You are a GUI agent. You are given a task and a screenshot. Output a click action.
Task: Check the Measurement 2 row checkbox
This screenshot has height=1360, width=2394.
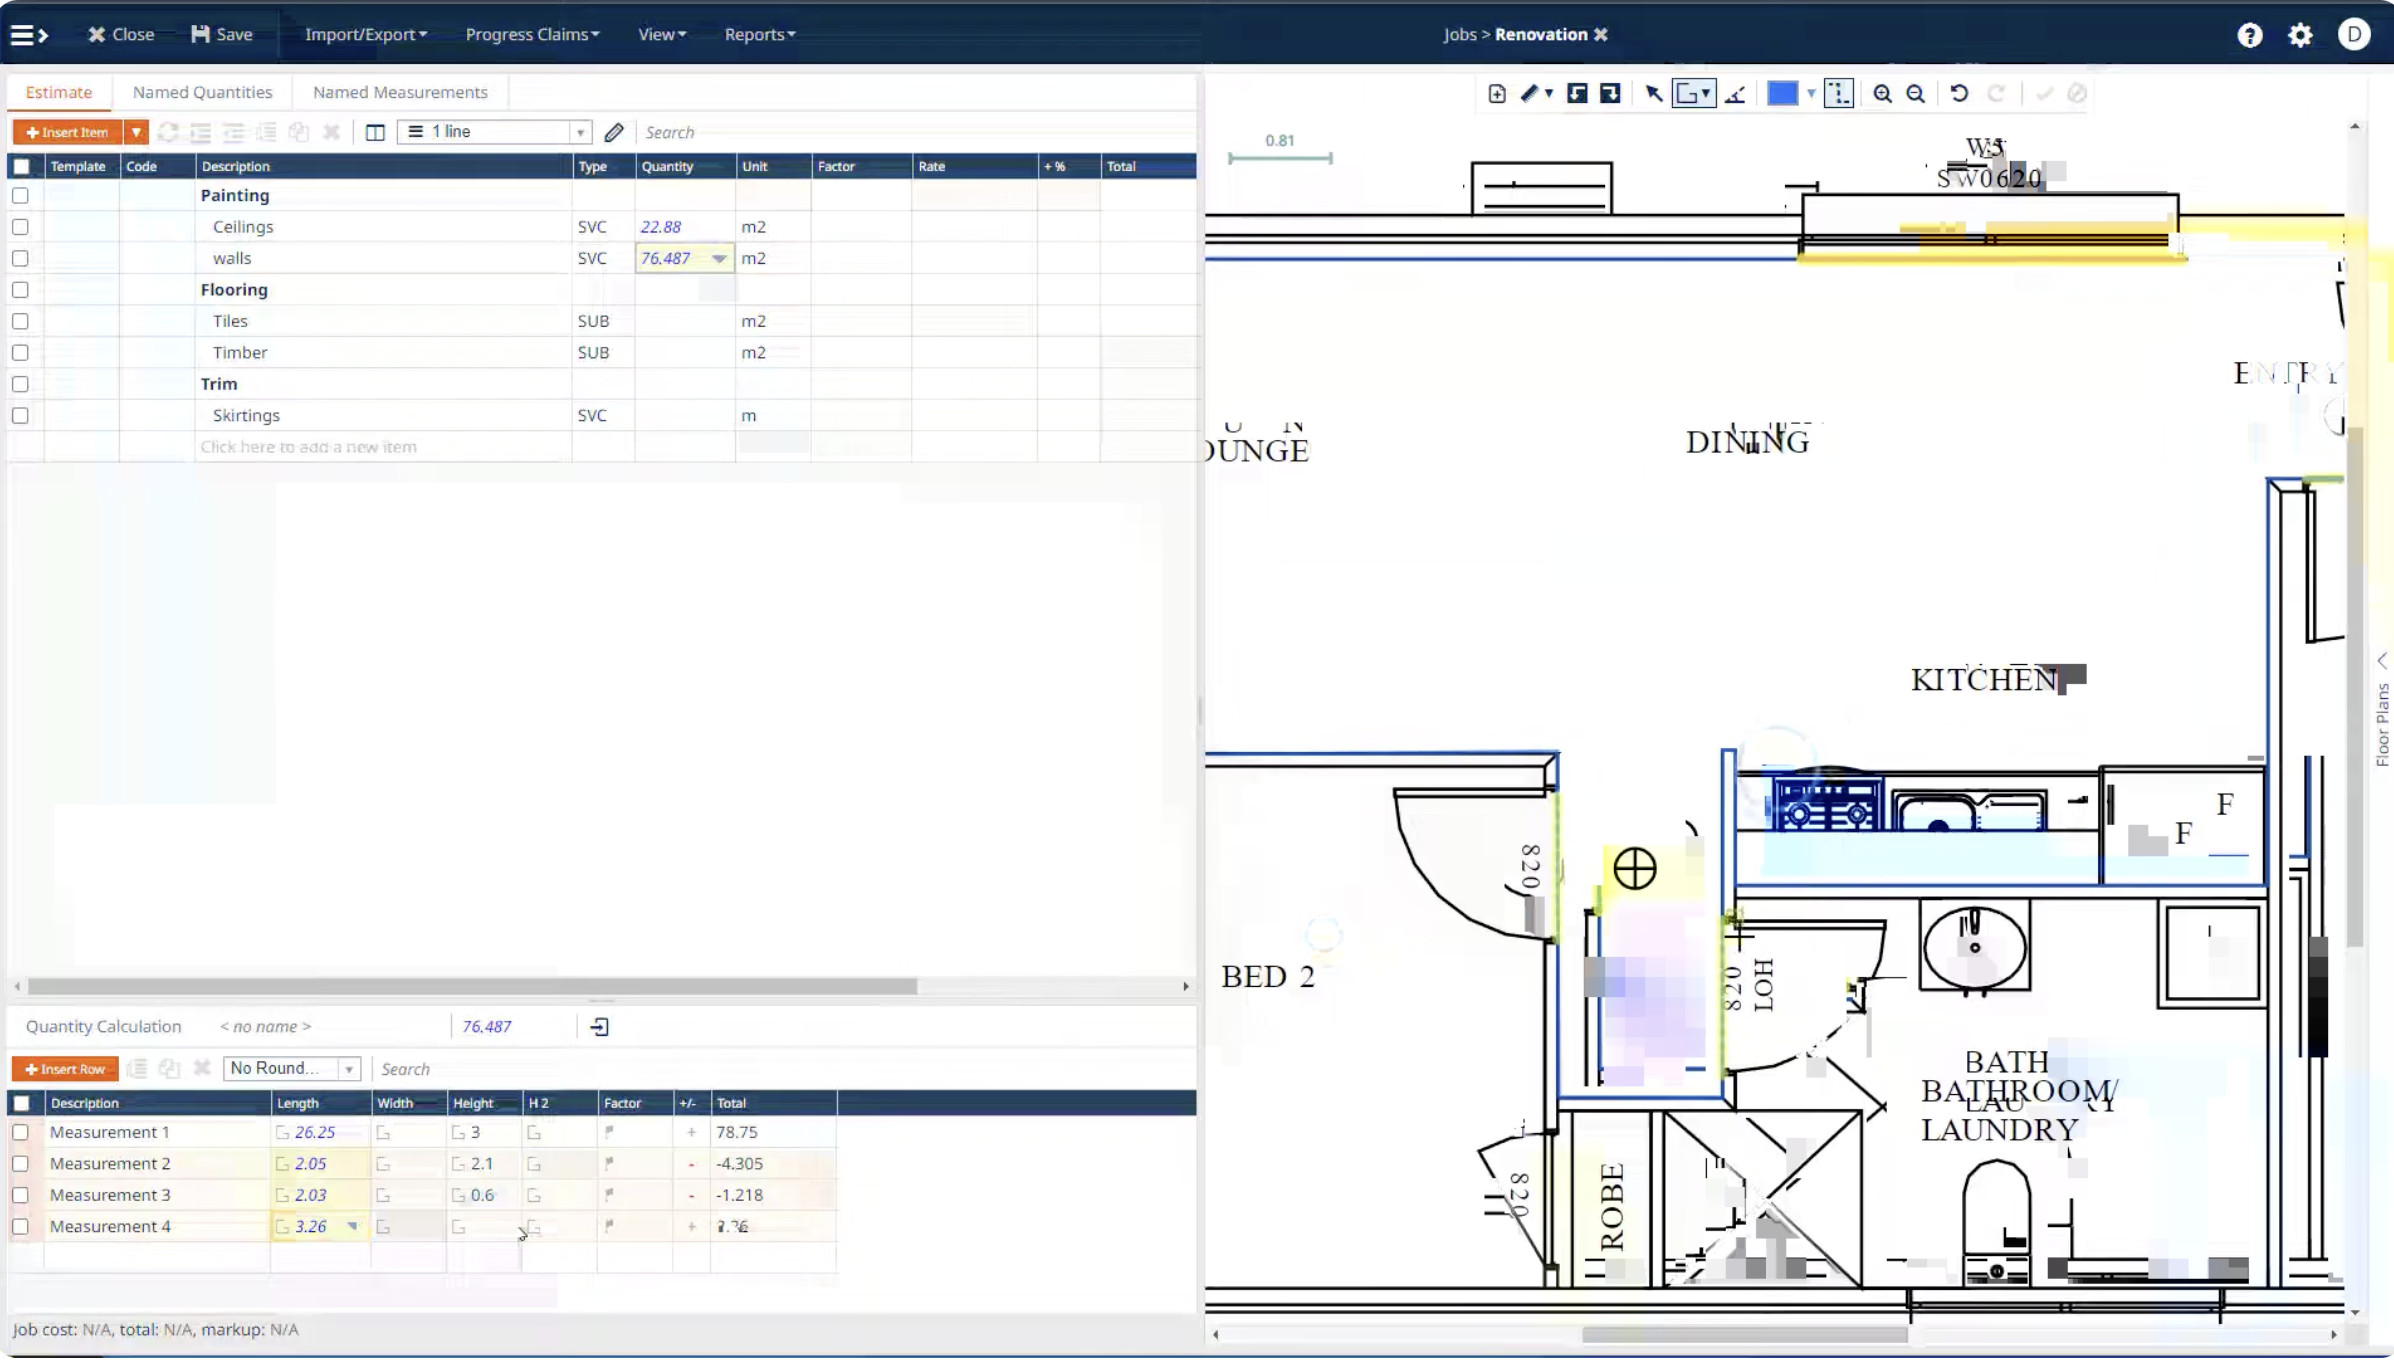20,1164
